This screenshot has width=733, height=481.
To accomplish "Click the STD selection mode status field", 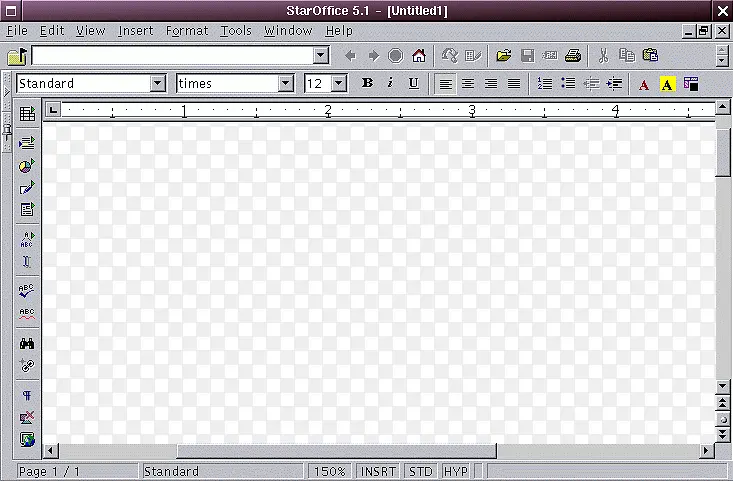I will click(420, 471).
